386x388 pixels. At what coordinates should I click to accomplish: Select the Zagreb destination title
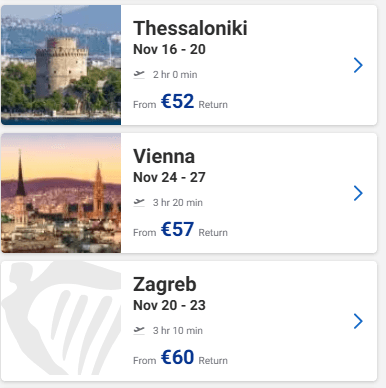click(165, 285)
